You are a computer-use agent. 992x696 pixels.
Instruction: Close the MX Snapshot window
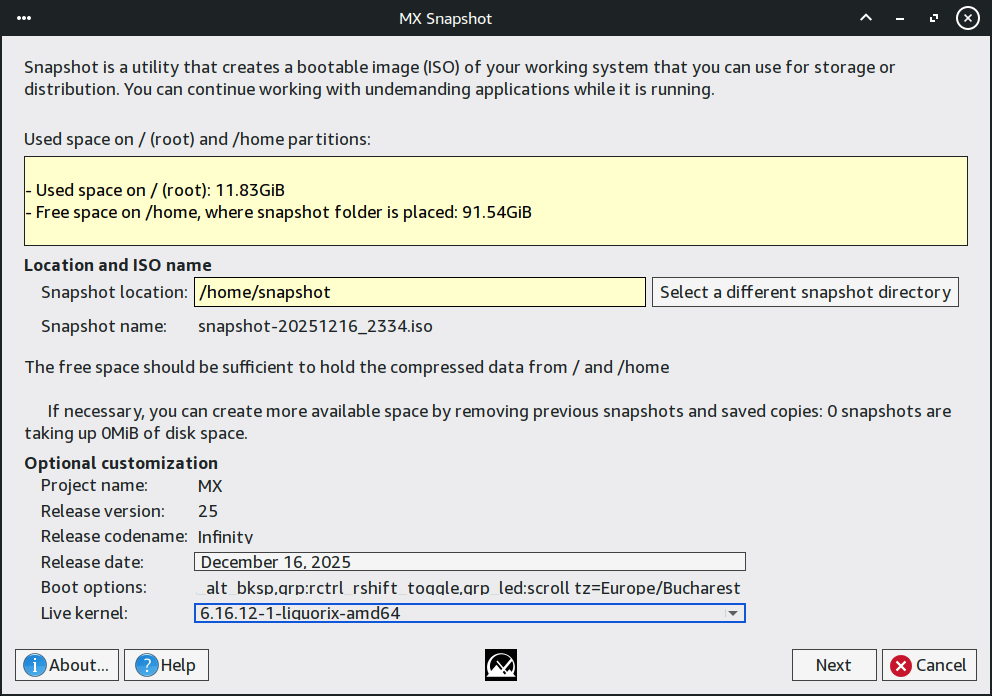click(x=967, y=18)
